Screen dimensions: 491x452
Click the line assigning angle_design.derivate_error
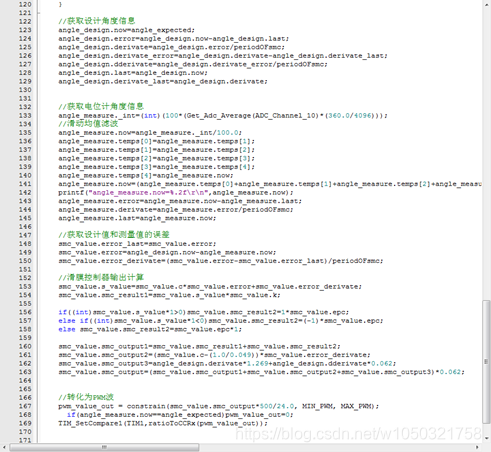(x=223, y=56)
